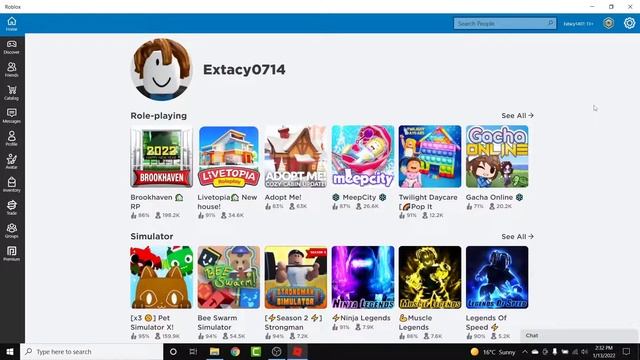See All Simulator games

tap(517, 236)
